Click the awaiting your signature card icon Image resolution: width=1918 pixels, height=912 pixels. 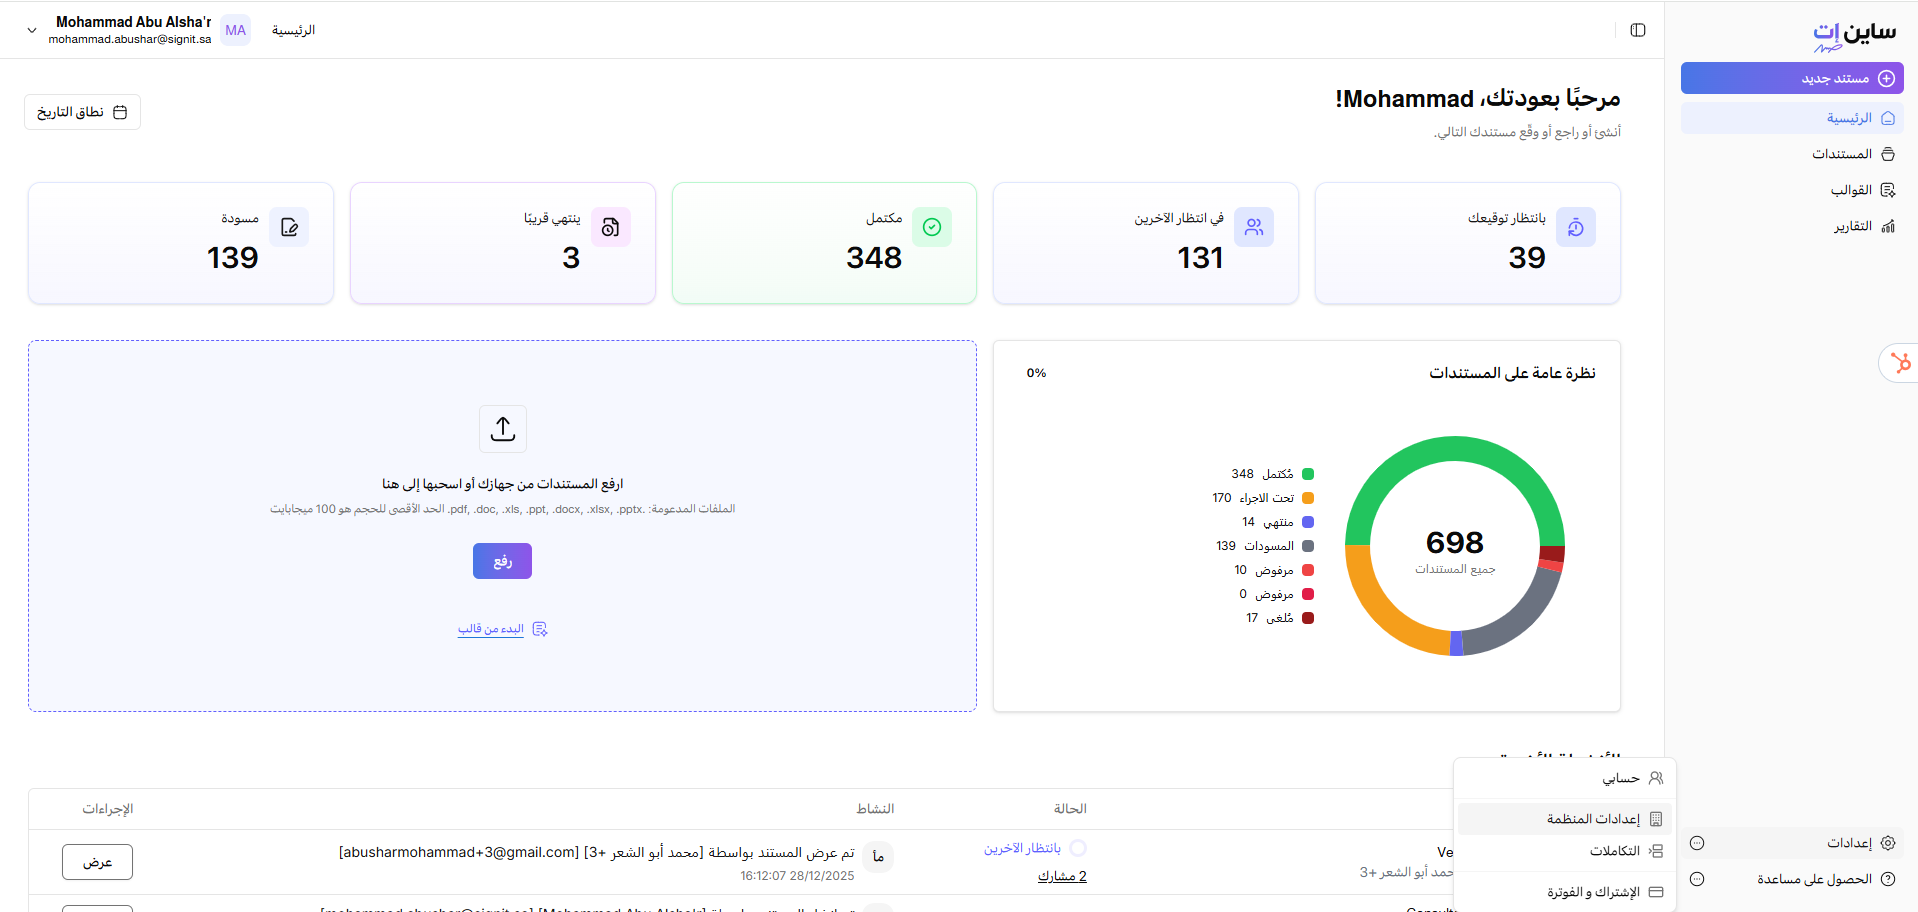tap(1575, 227)
